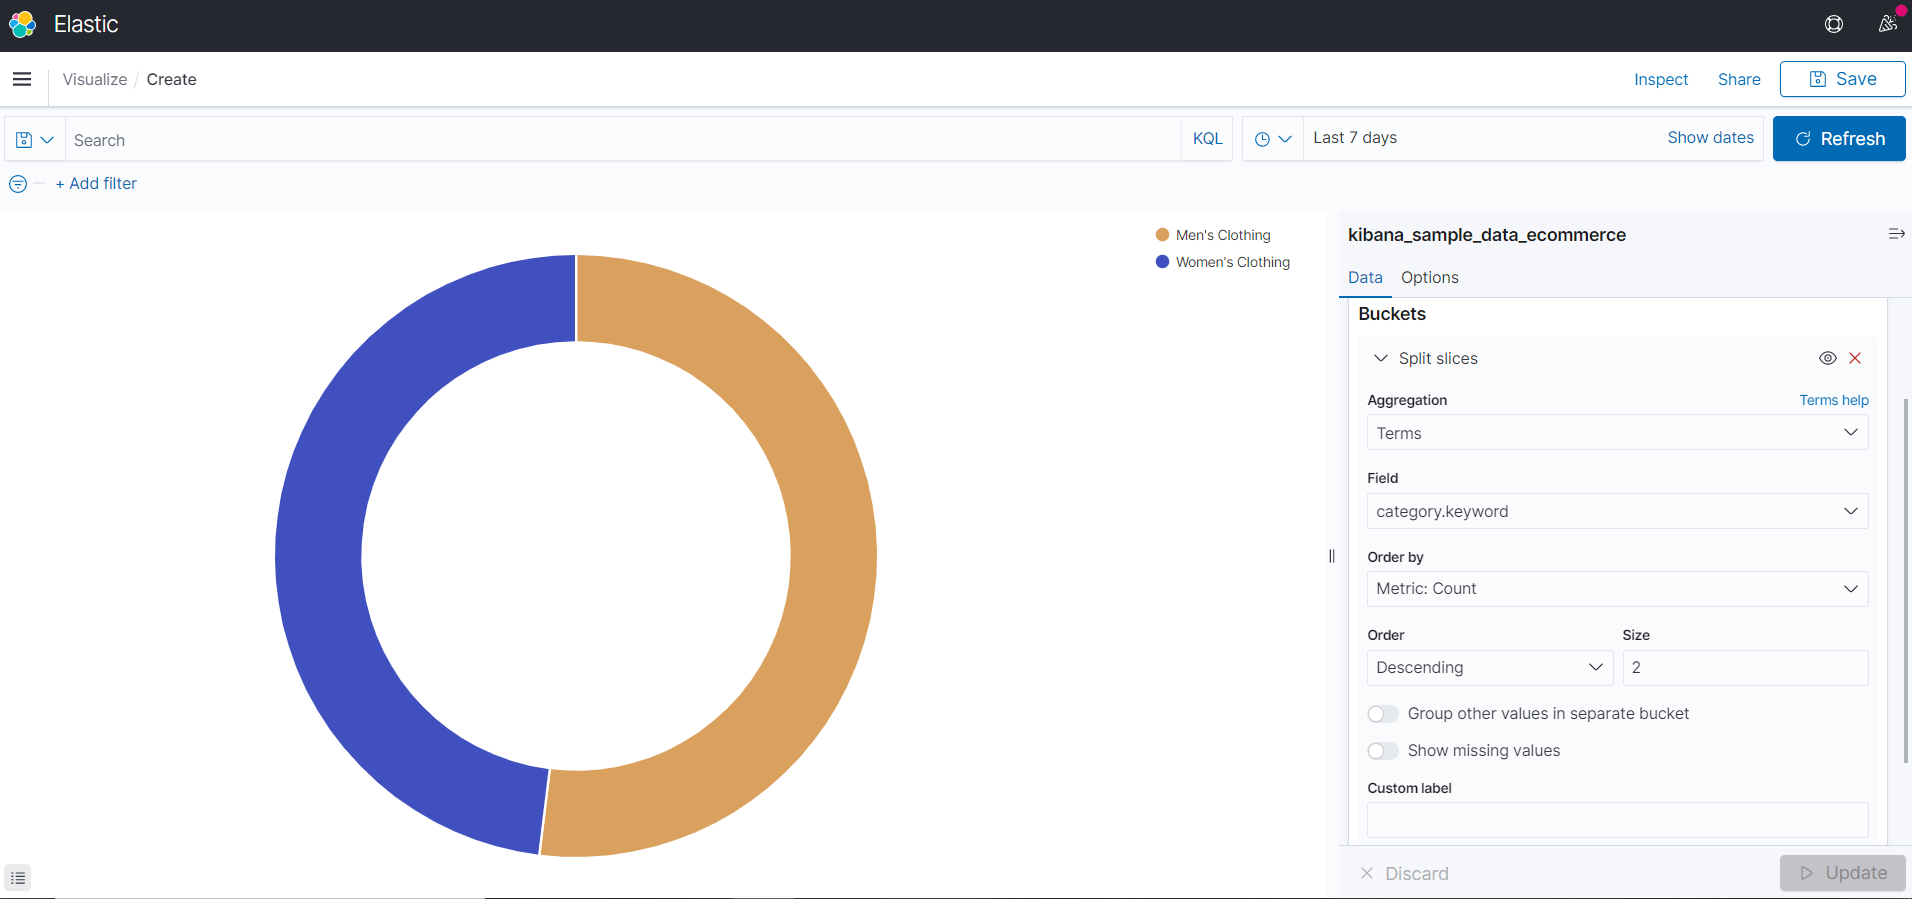
Task: Click Men's Clothing legend color dot
Action: (1162, 235)
